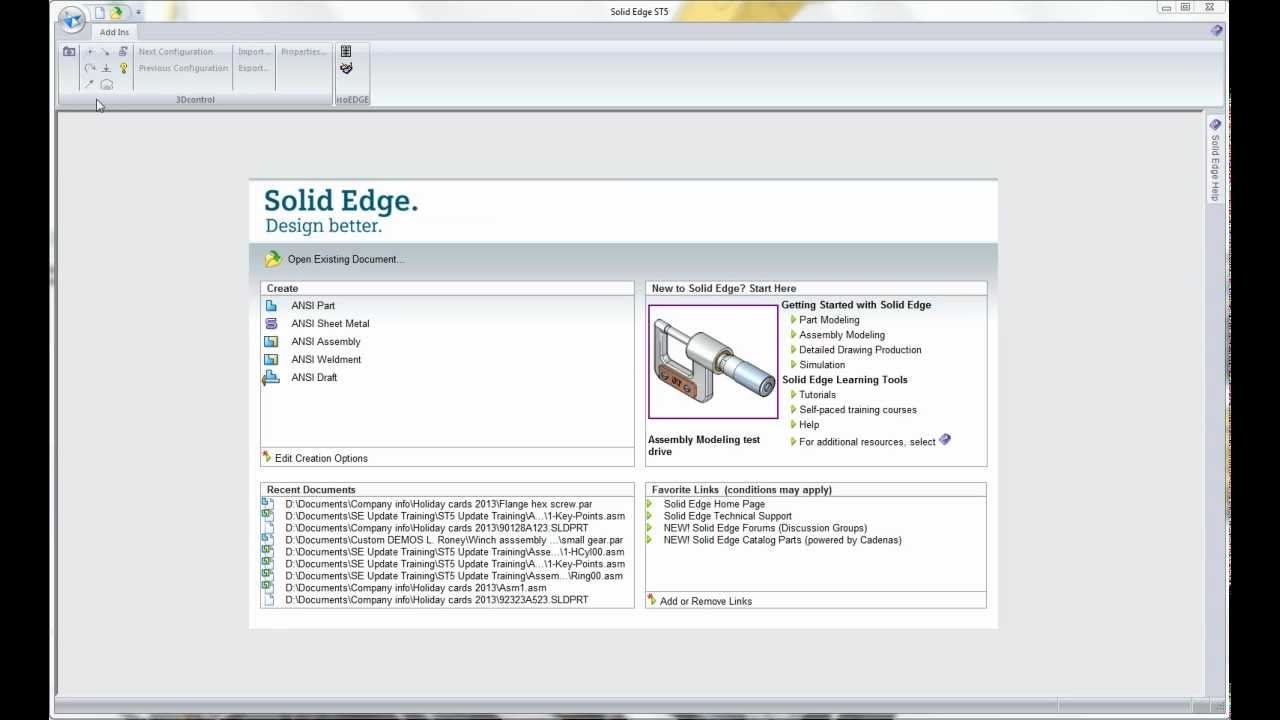Open Detailed Drawing Production link
Viewport: 1280px width, 720px height.
pyautogui.click(x=860, y=350)
